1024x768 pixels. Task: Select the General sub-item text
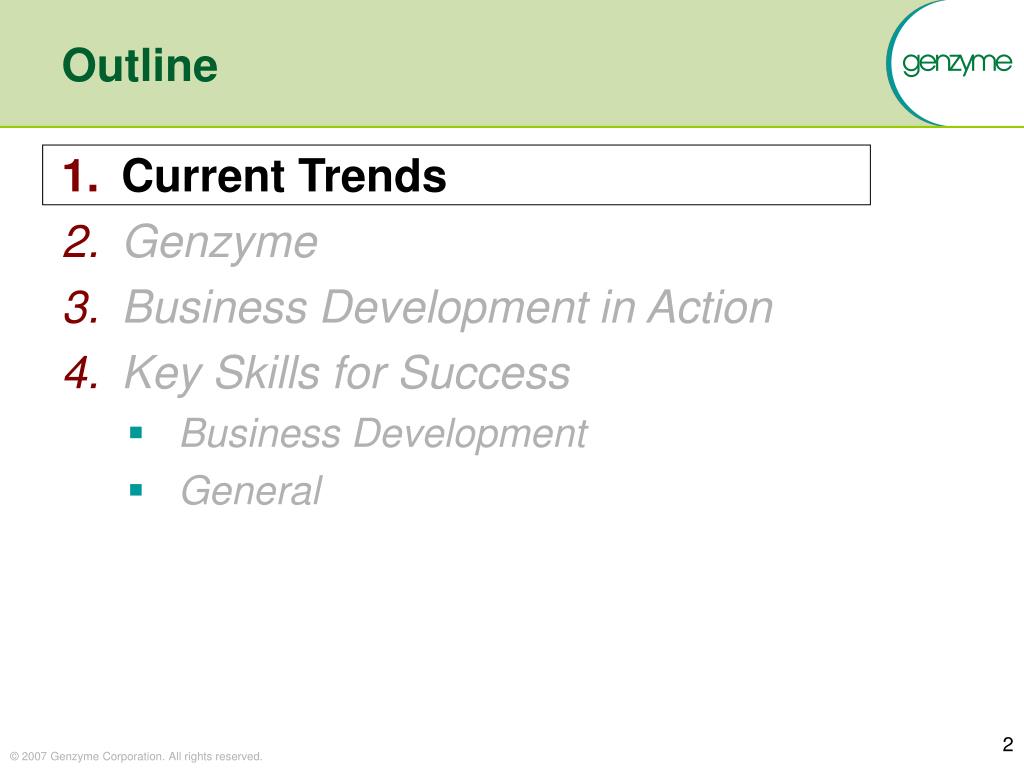pyautogui.click(x=251, y=491)
